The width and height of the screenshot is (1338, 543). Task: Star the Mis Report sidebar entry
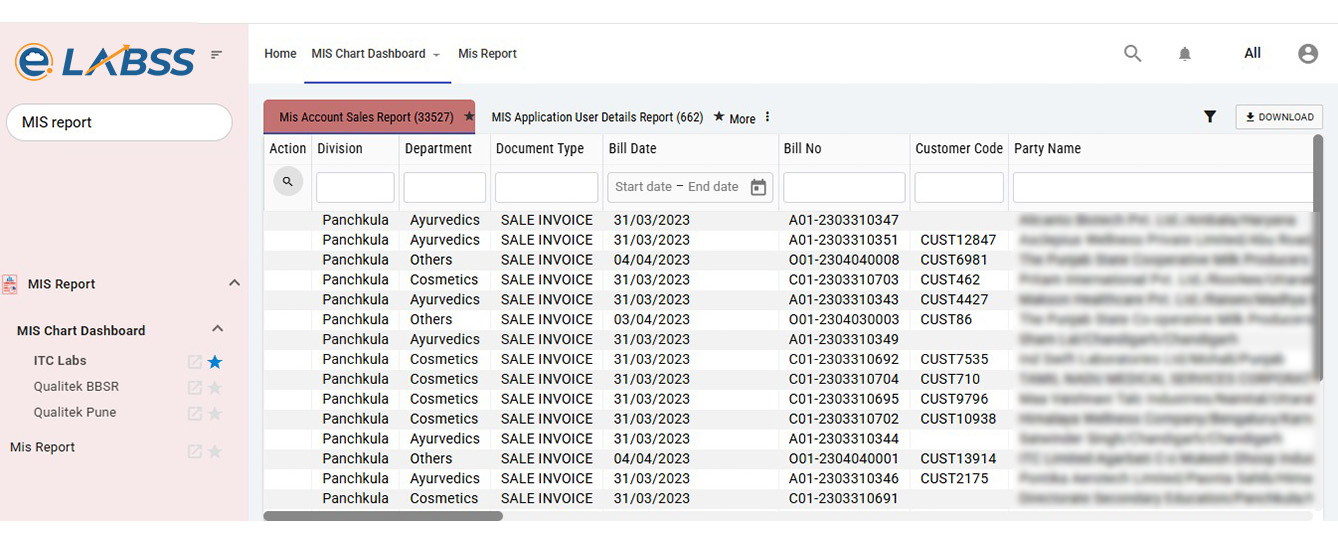pos(215,451)
